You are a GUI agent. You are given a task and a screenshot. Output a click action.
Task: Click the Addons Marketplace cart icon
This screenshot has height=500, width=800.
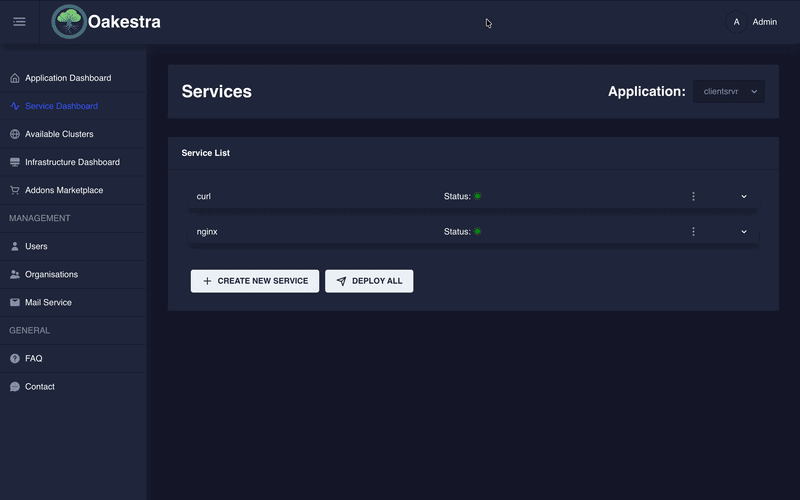(15, 190)
